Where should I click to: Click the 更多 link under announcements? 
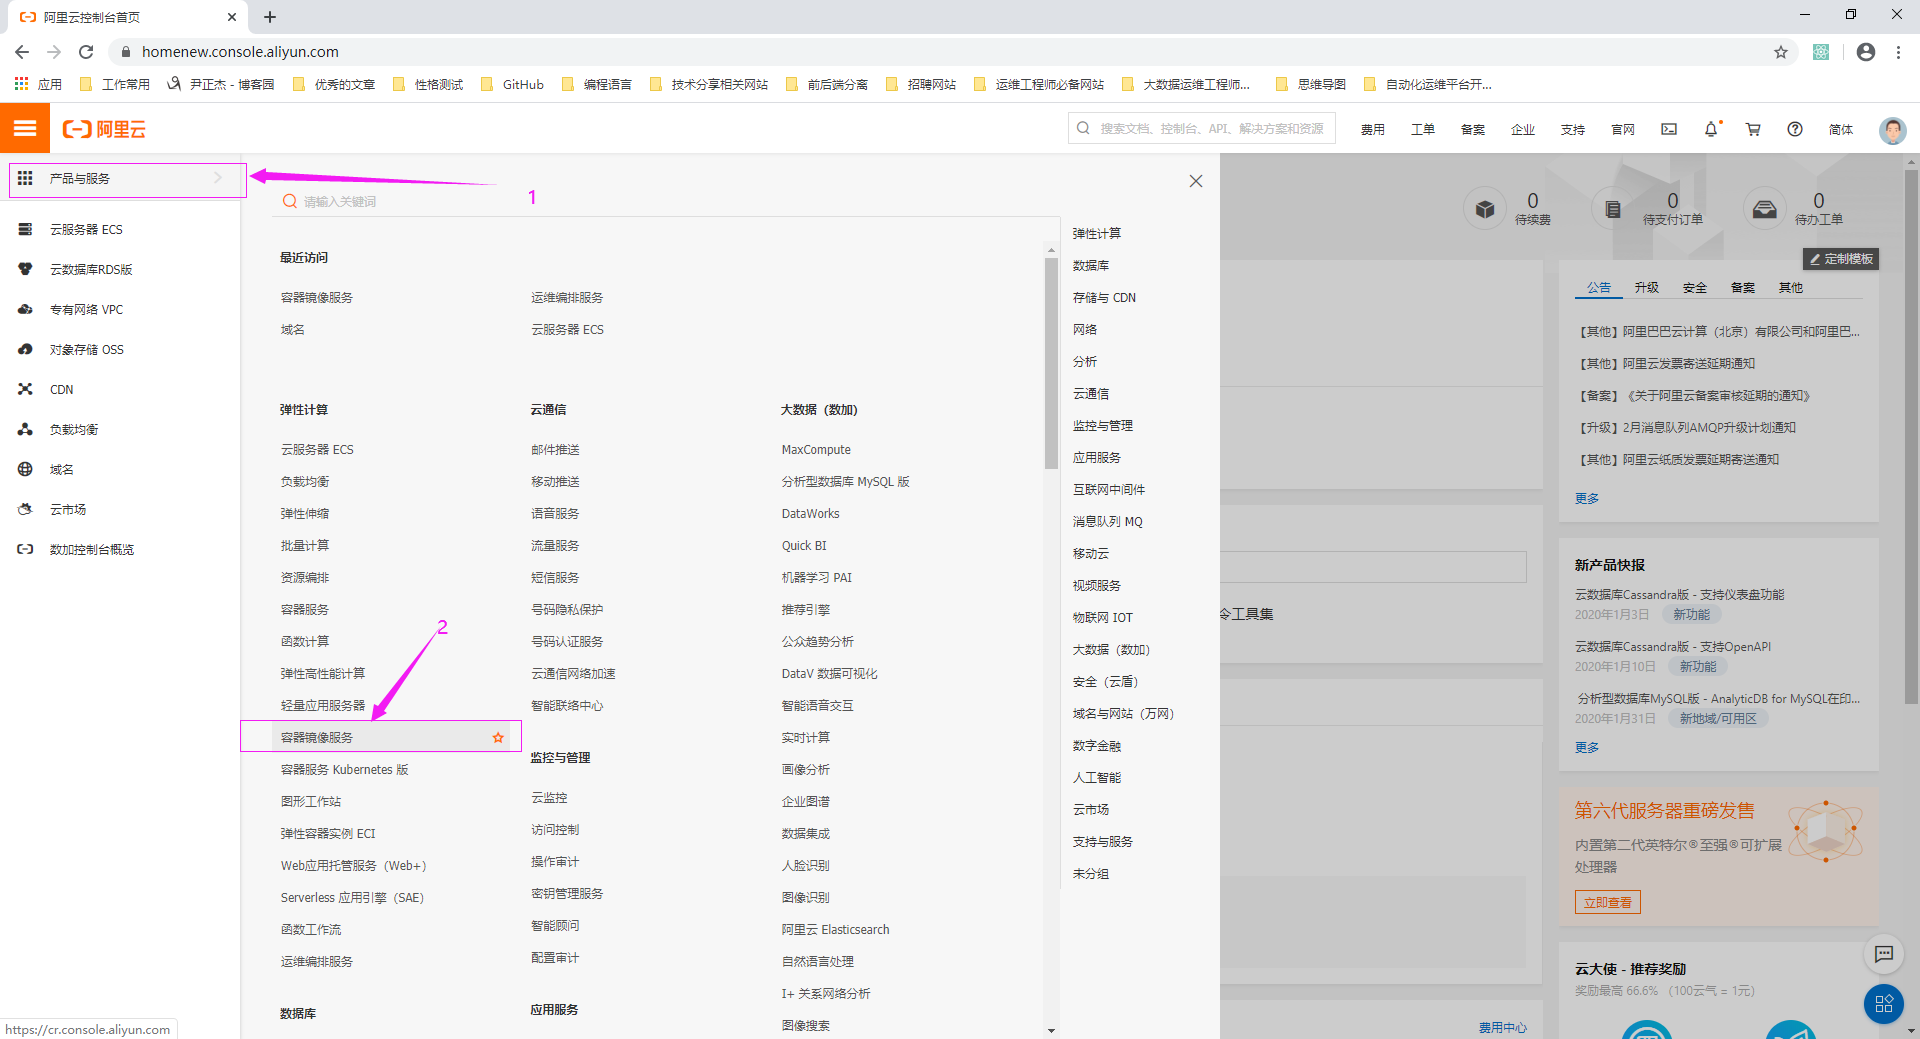pos(1587,499)
